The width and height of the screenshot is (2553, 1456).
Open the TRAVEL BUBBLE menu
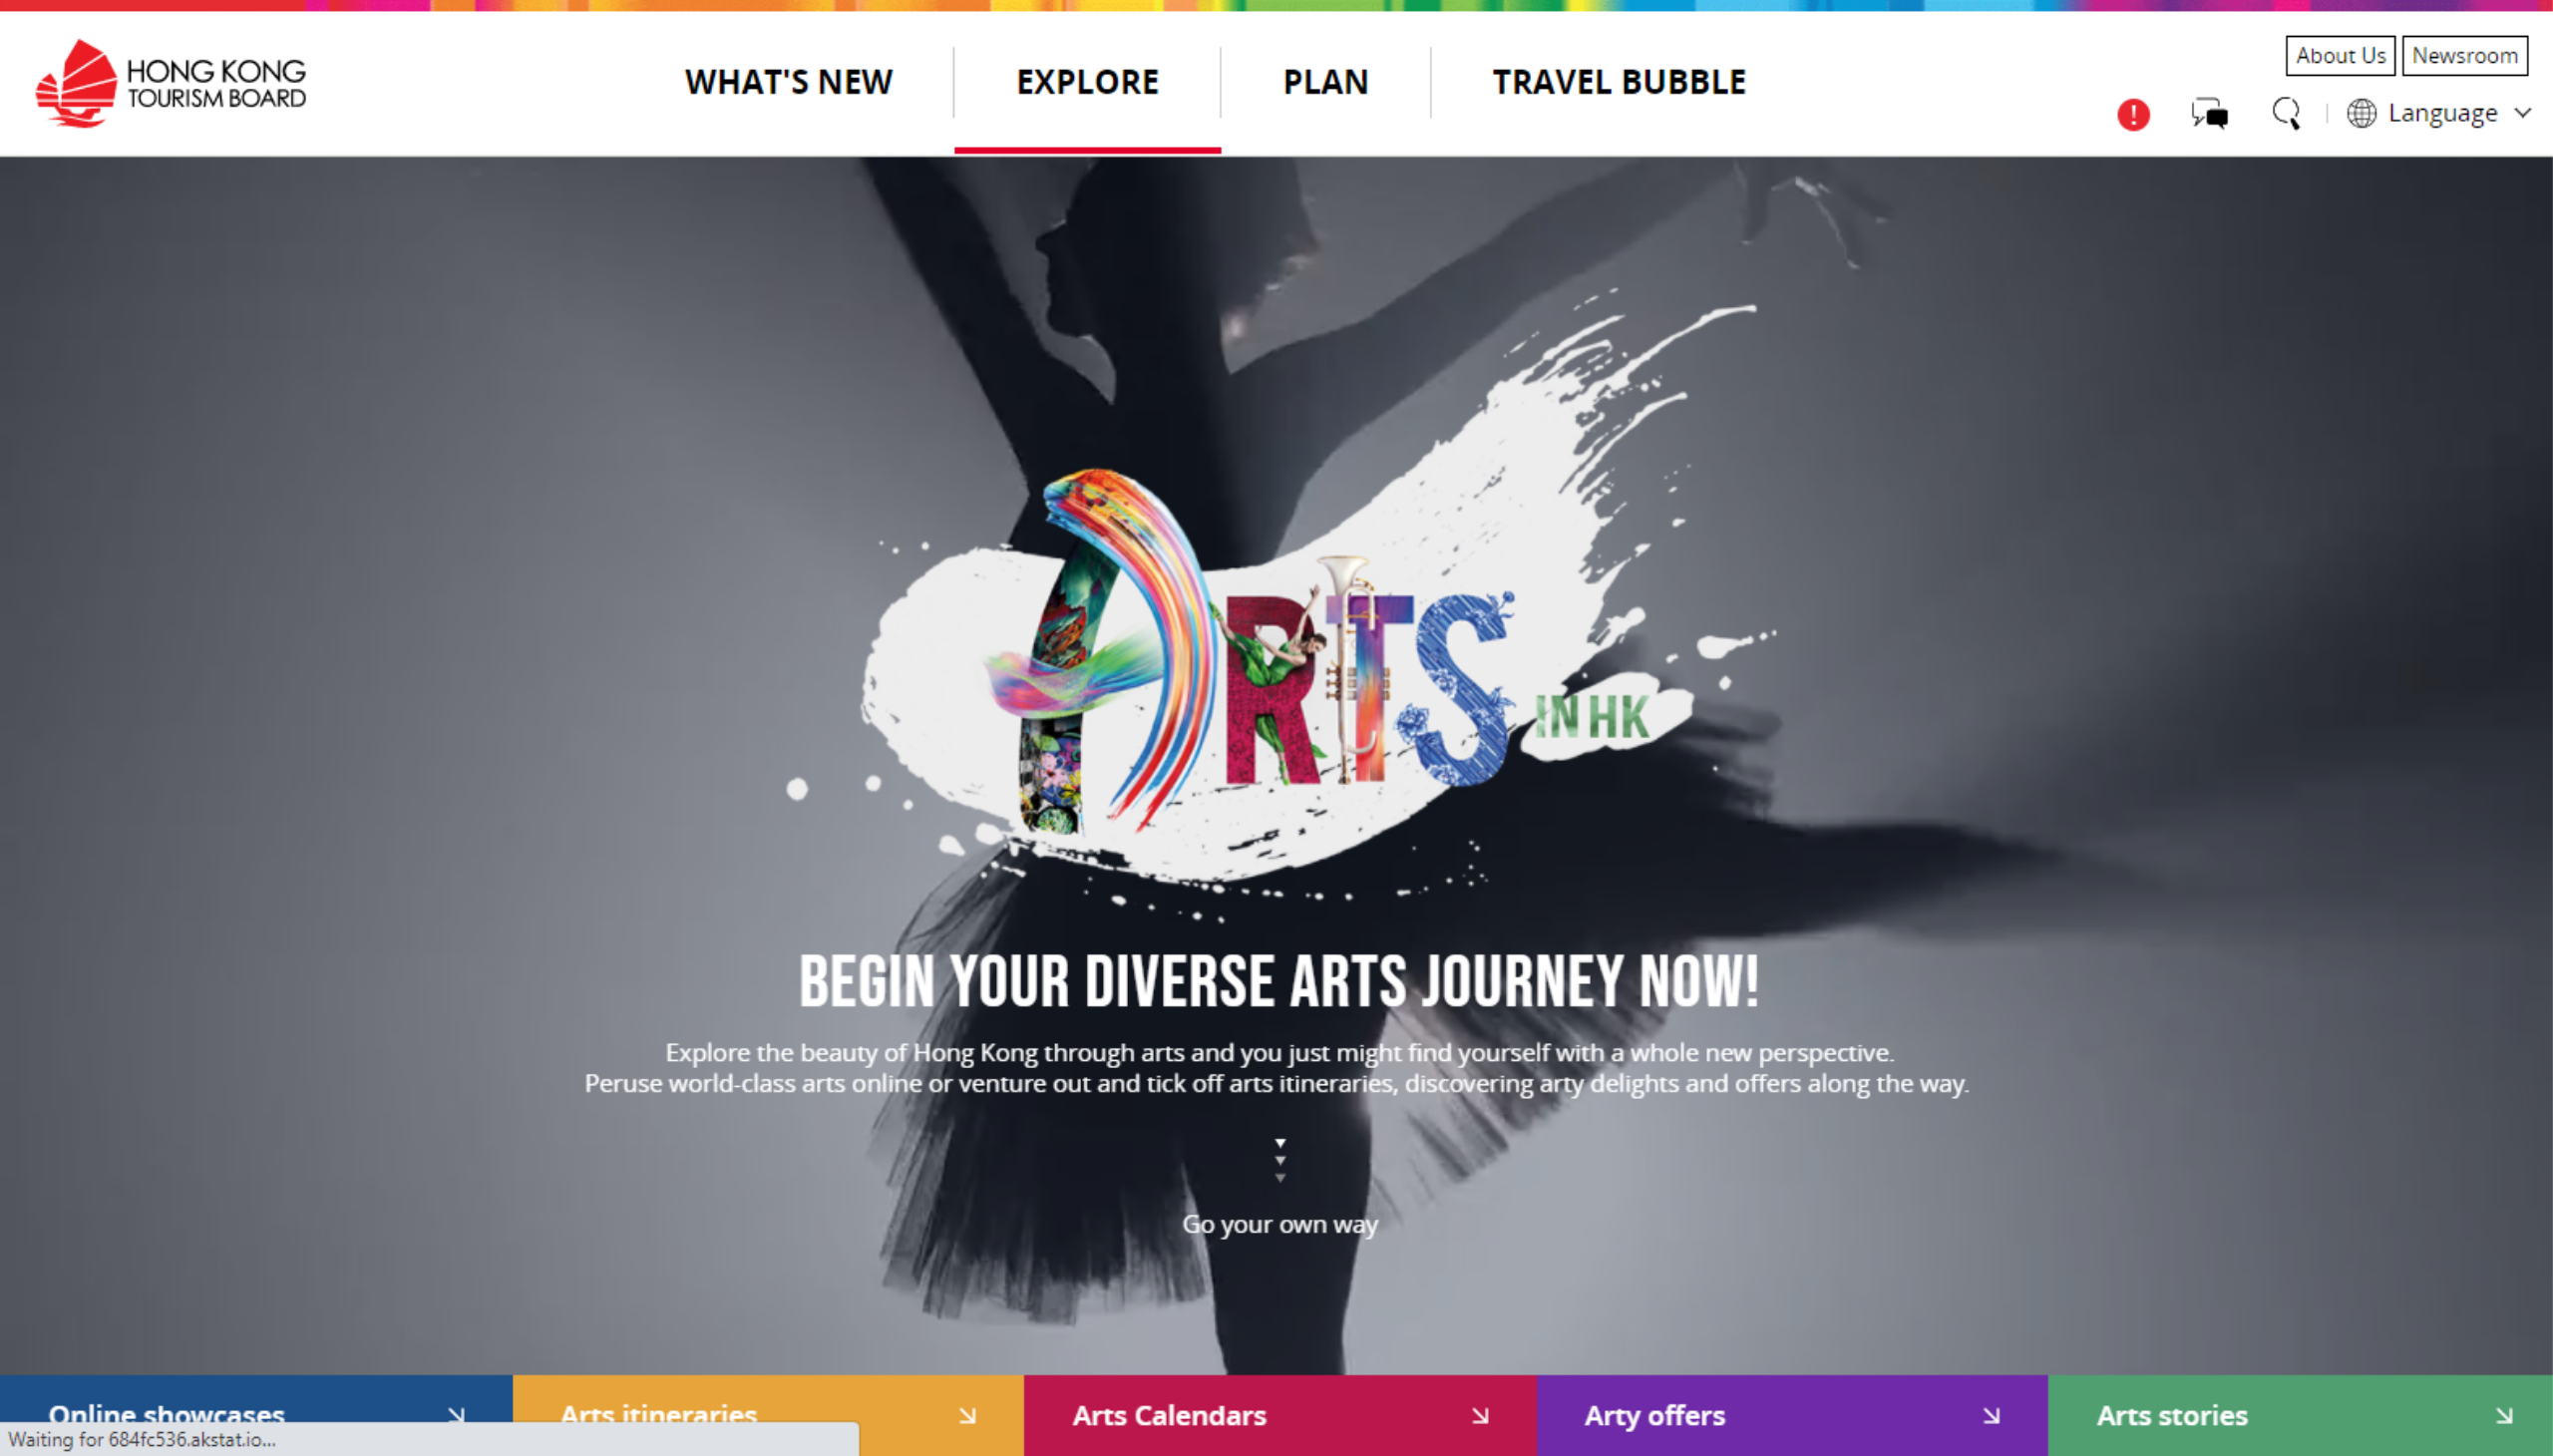pos(1619,82)
